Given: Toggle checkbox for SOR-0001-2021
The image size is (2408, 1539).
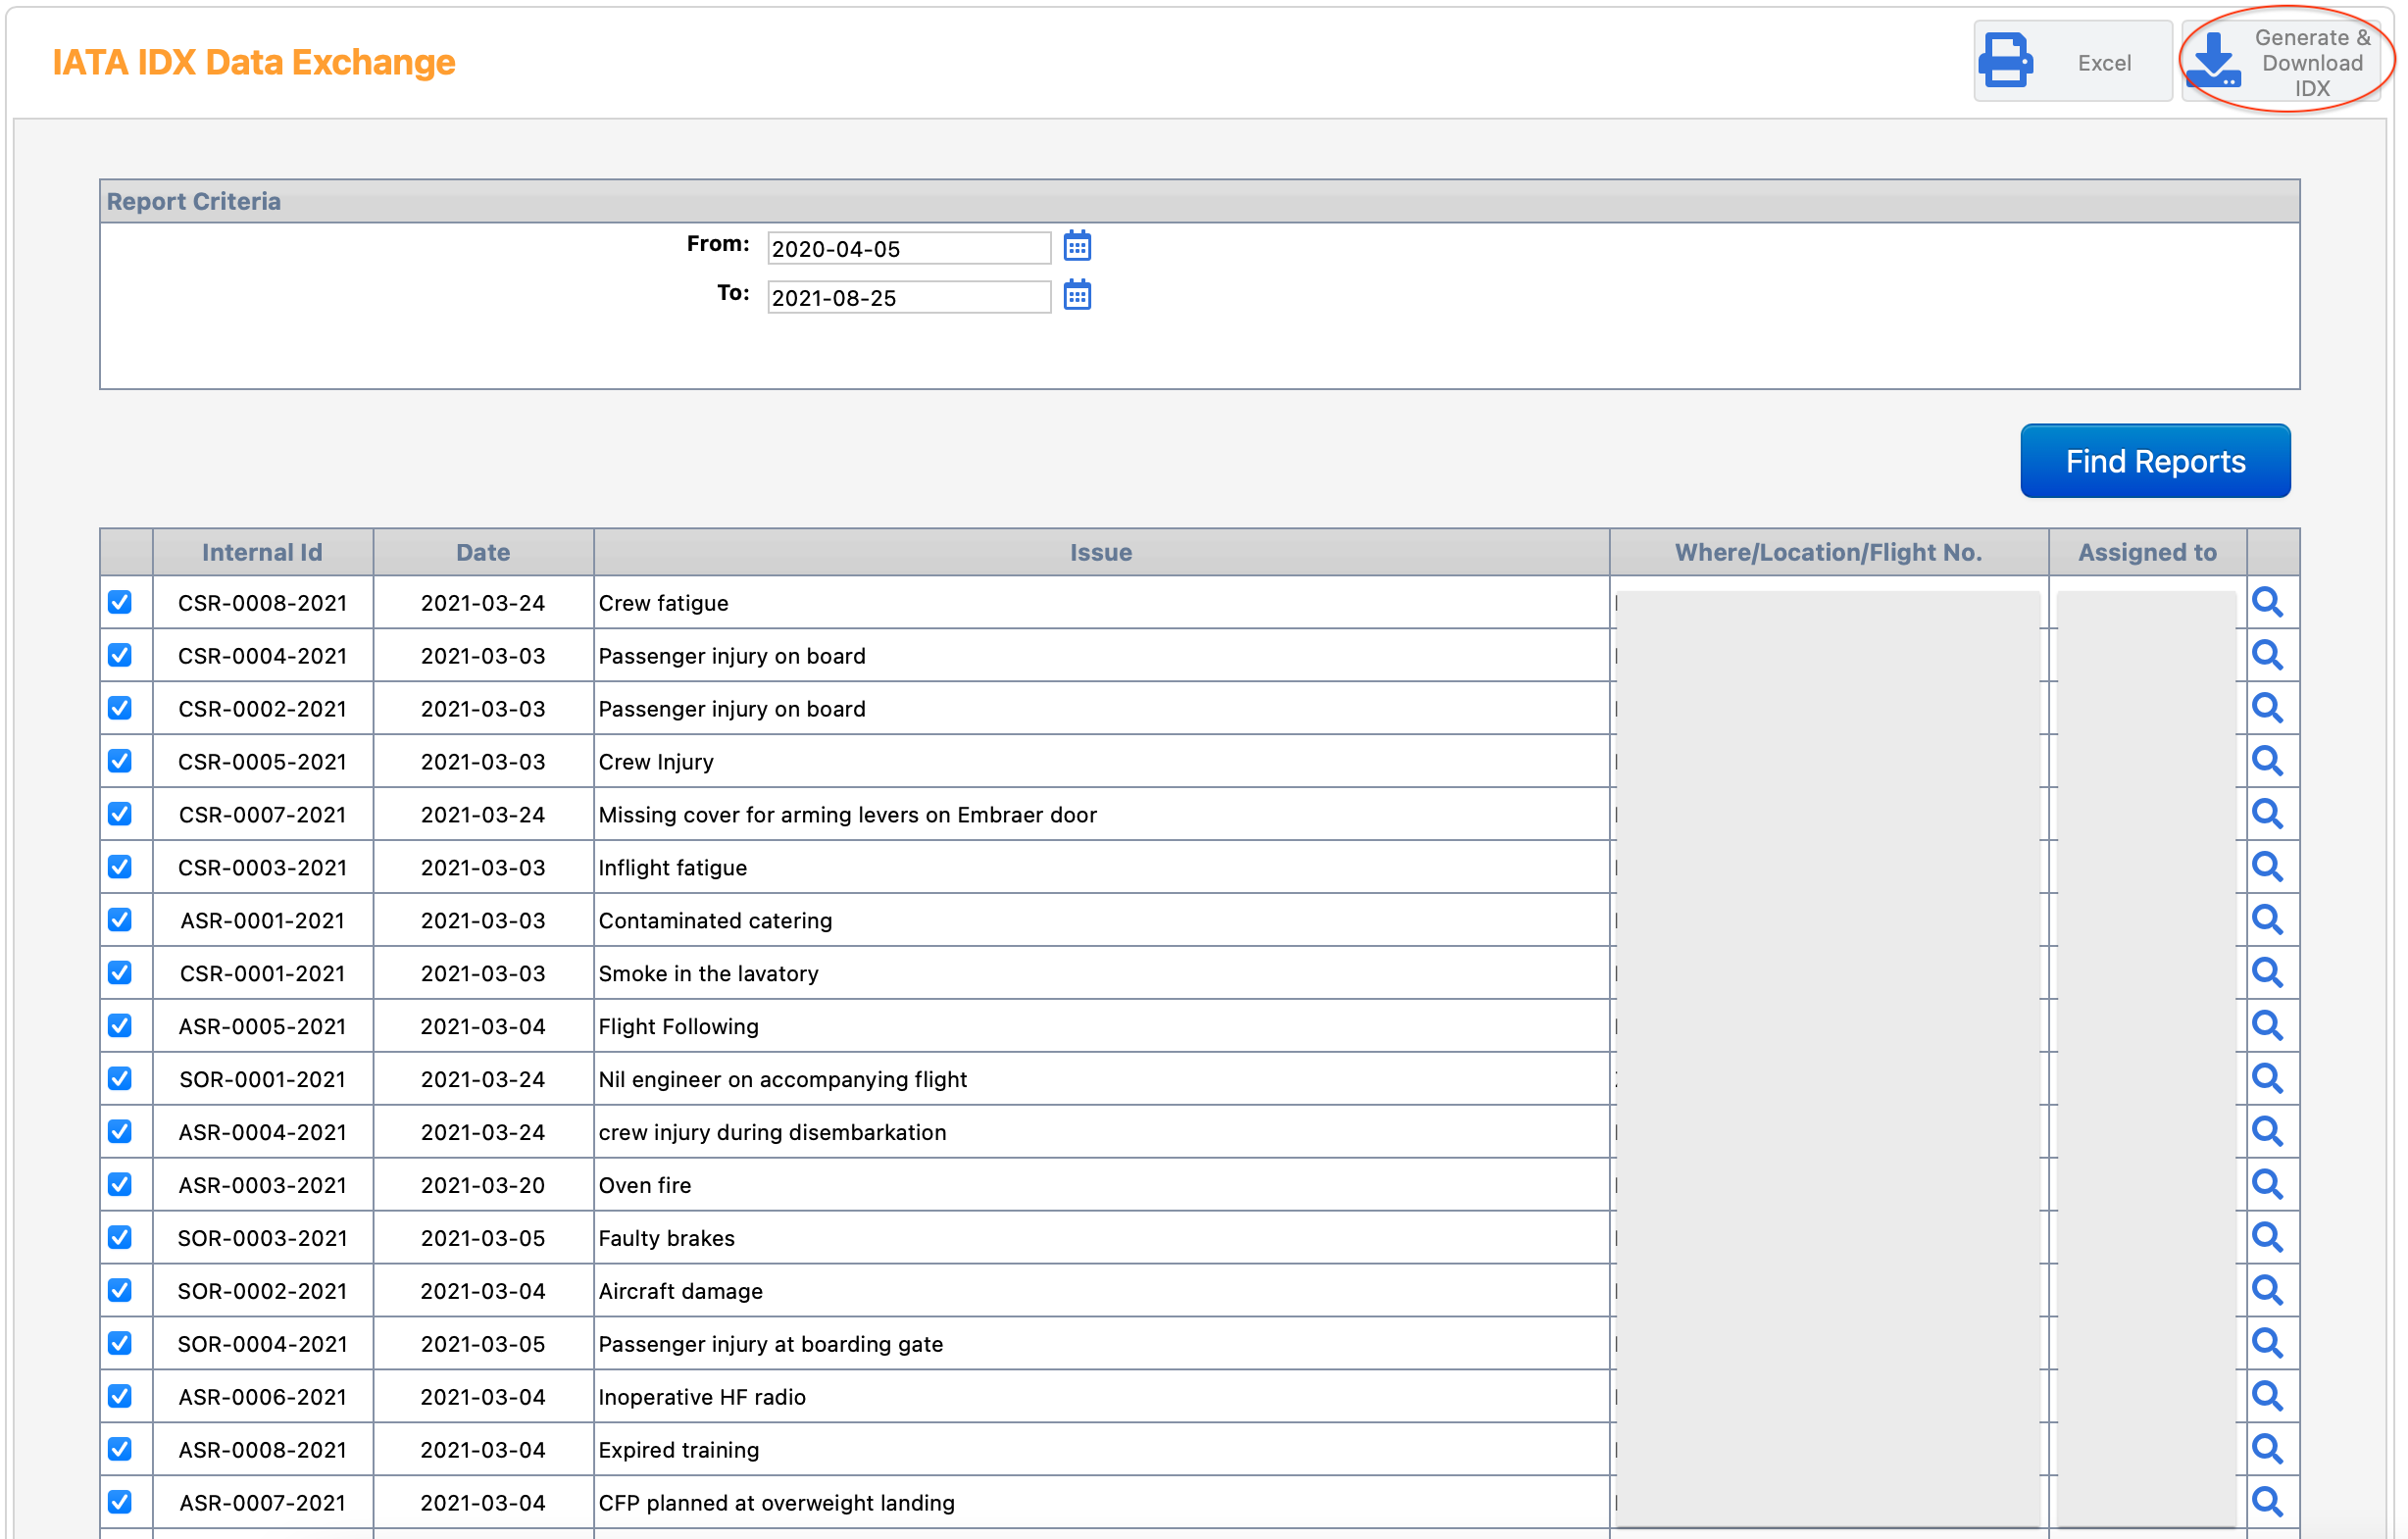Looking at the screenshot, I should click(120, 1079).
